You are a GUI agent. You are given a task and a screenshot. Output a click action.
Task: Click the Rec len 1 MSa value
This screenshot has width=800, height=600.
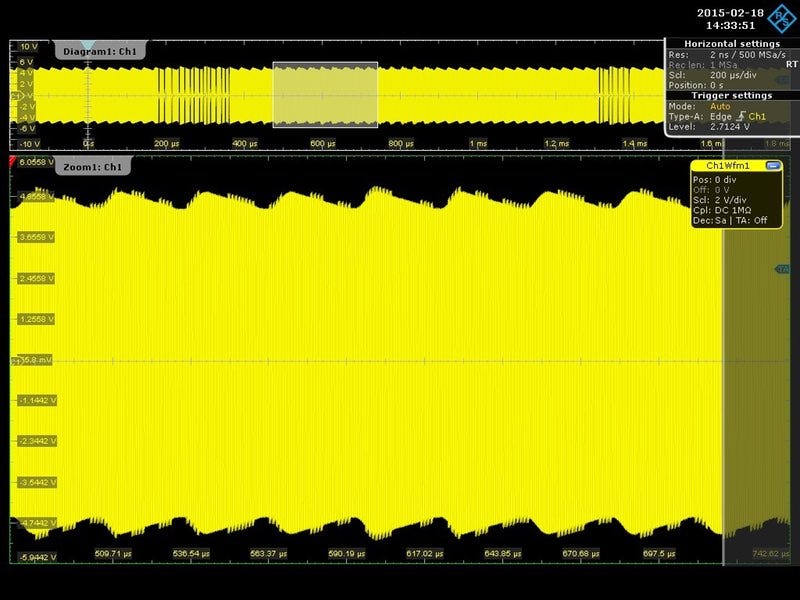tap(723, 65)
